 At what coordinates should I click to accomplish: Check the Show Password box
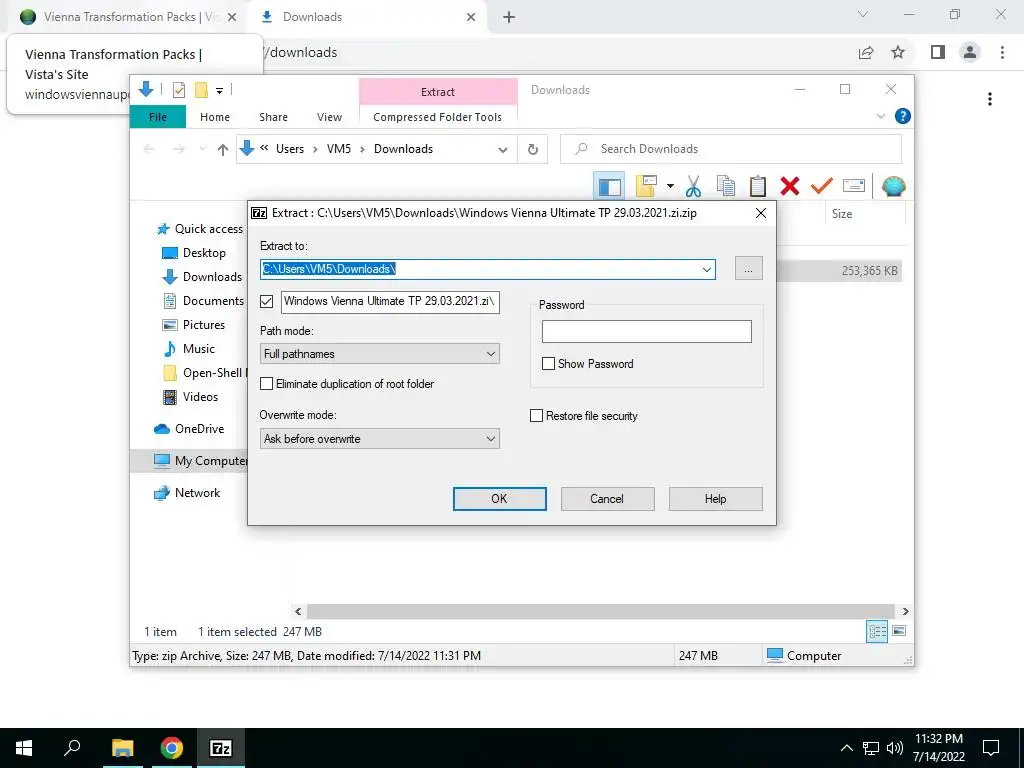point(549,364)
